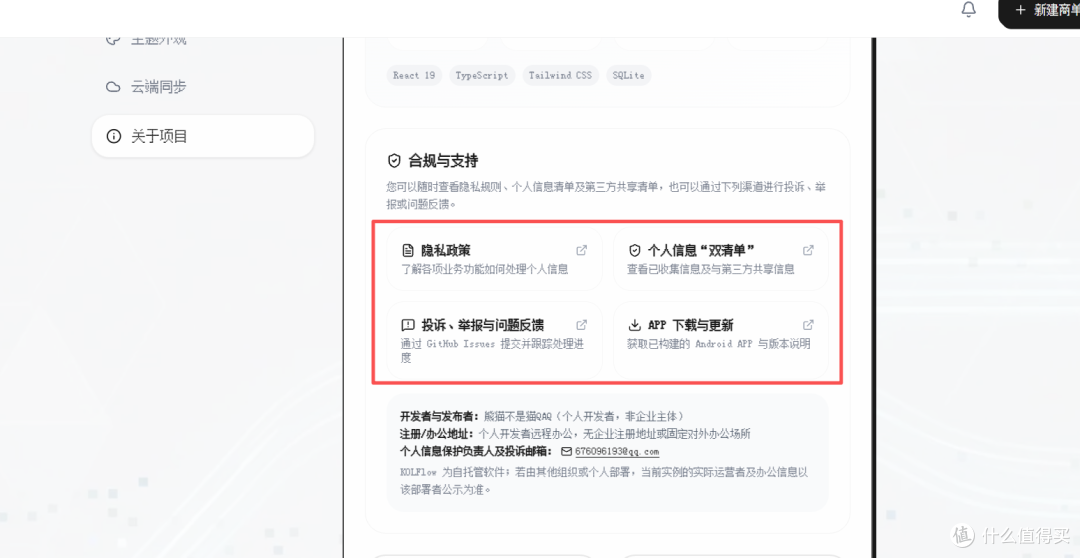The image size is (1080, 558).
Task: Click document icon on 隐私政策 card
Action: (407, 251)
